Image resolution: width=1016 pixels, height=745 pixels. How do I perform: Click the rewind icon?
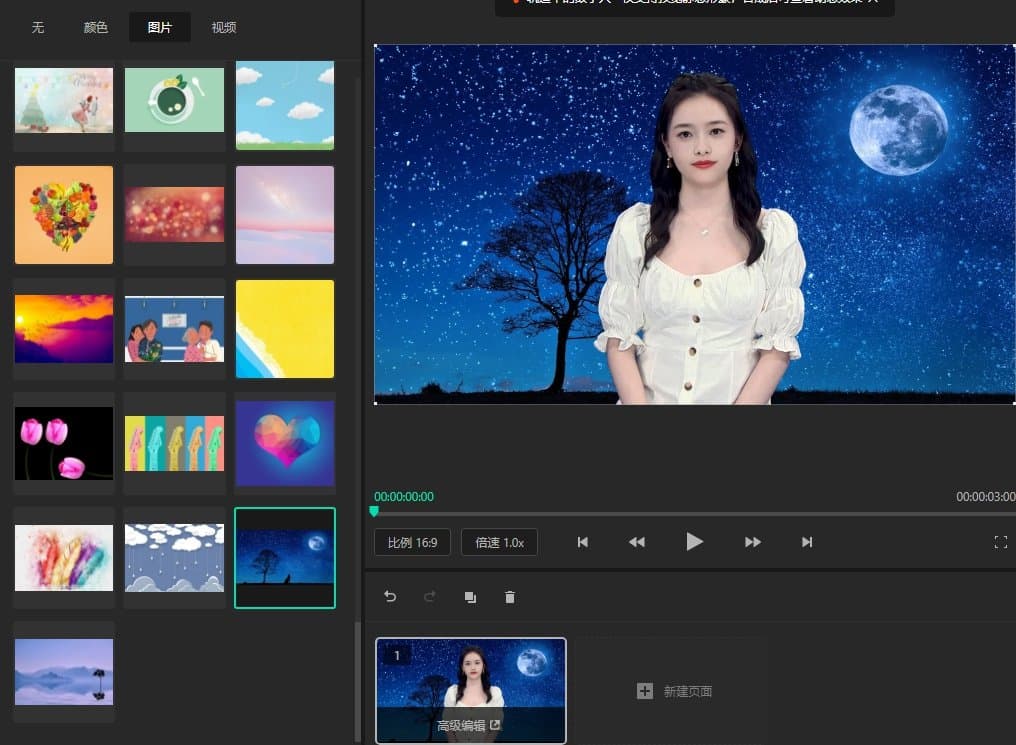coord(637,542)
